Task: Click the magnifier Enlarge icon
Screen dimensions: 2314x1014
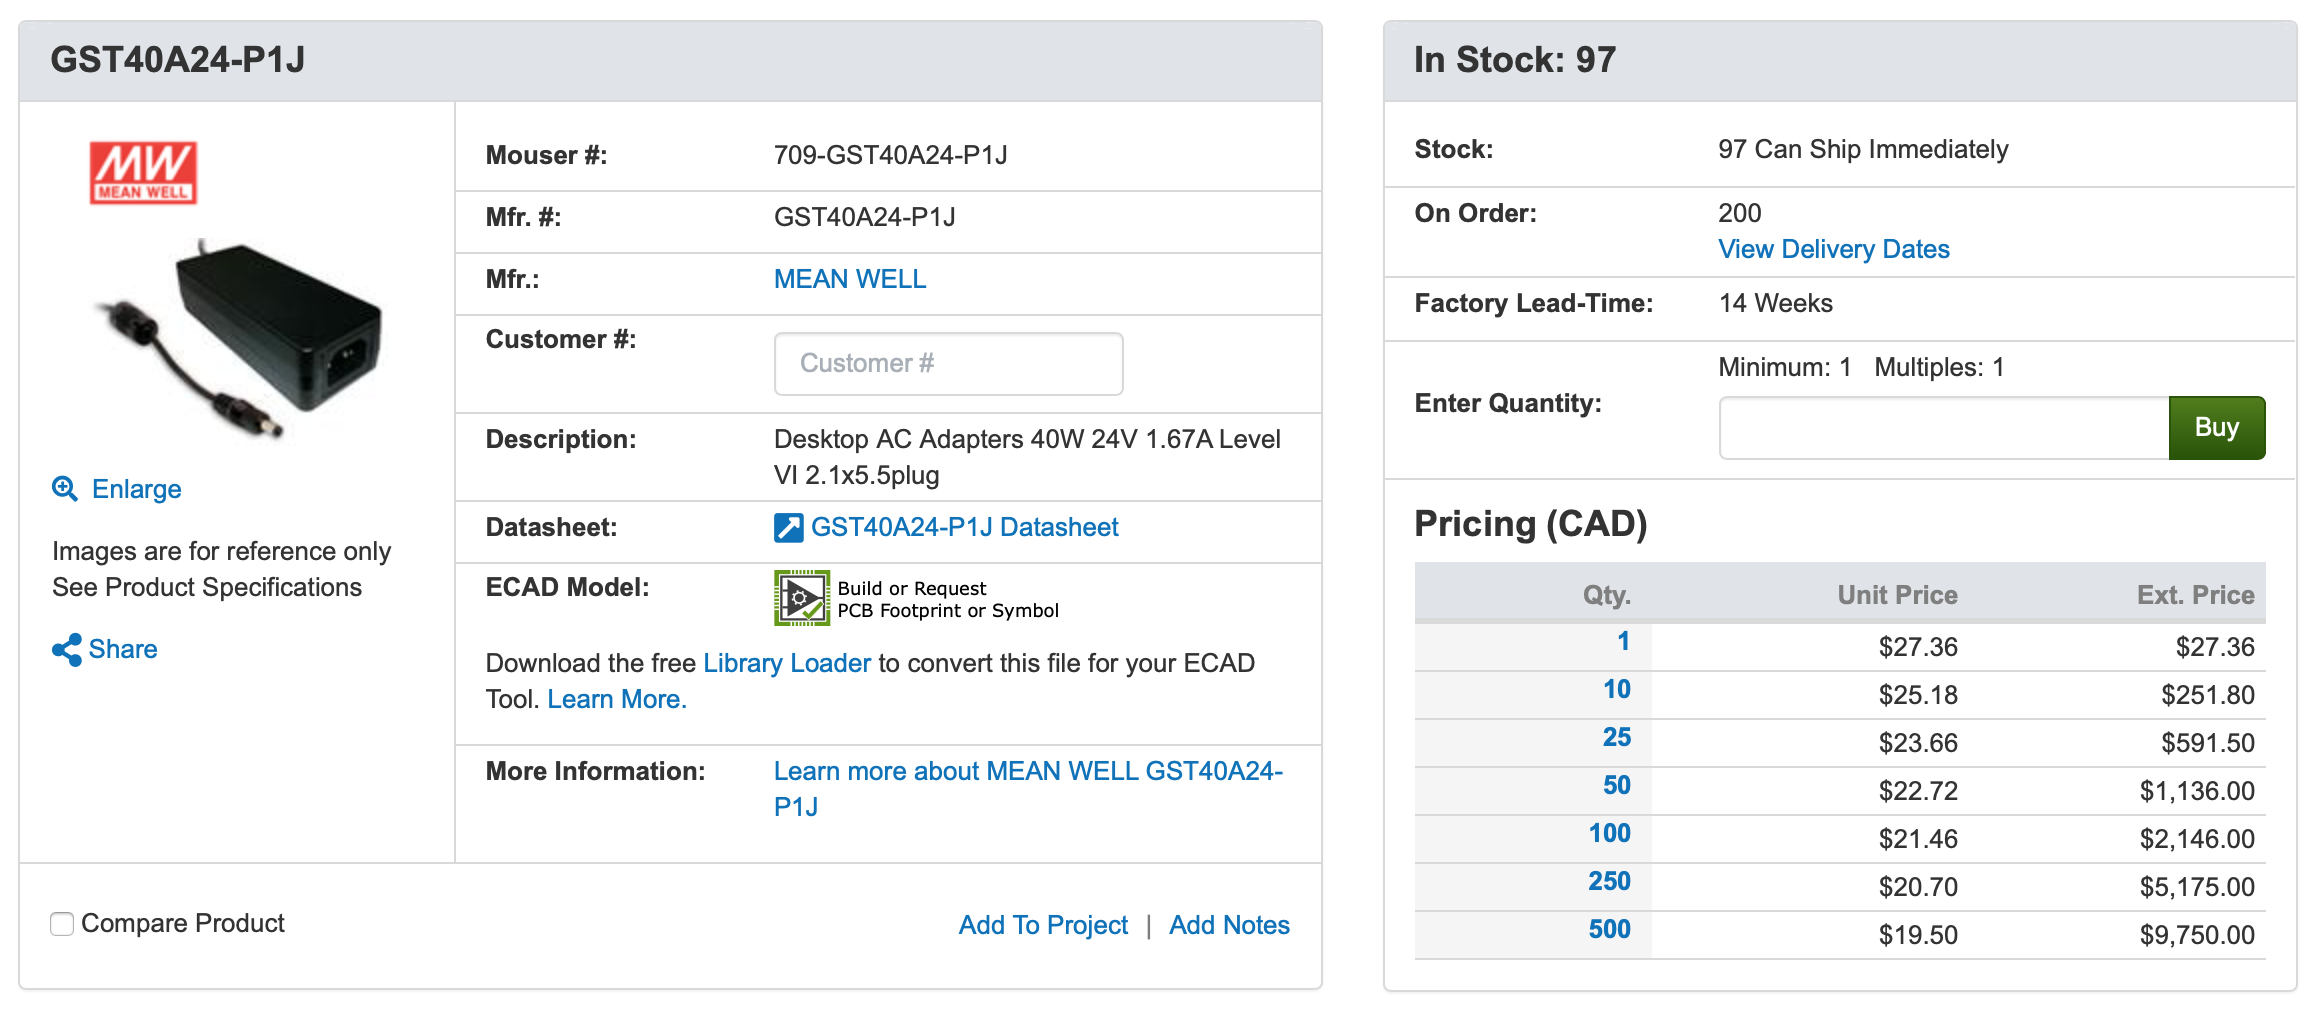Action: pos(65,488)
